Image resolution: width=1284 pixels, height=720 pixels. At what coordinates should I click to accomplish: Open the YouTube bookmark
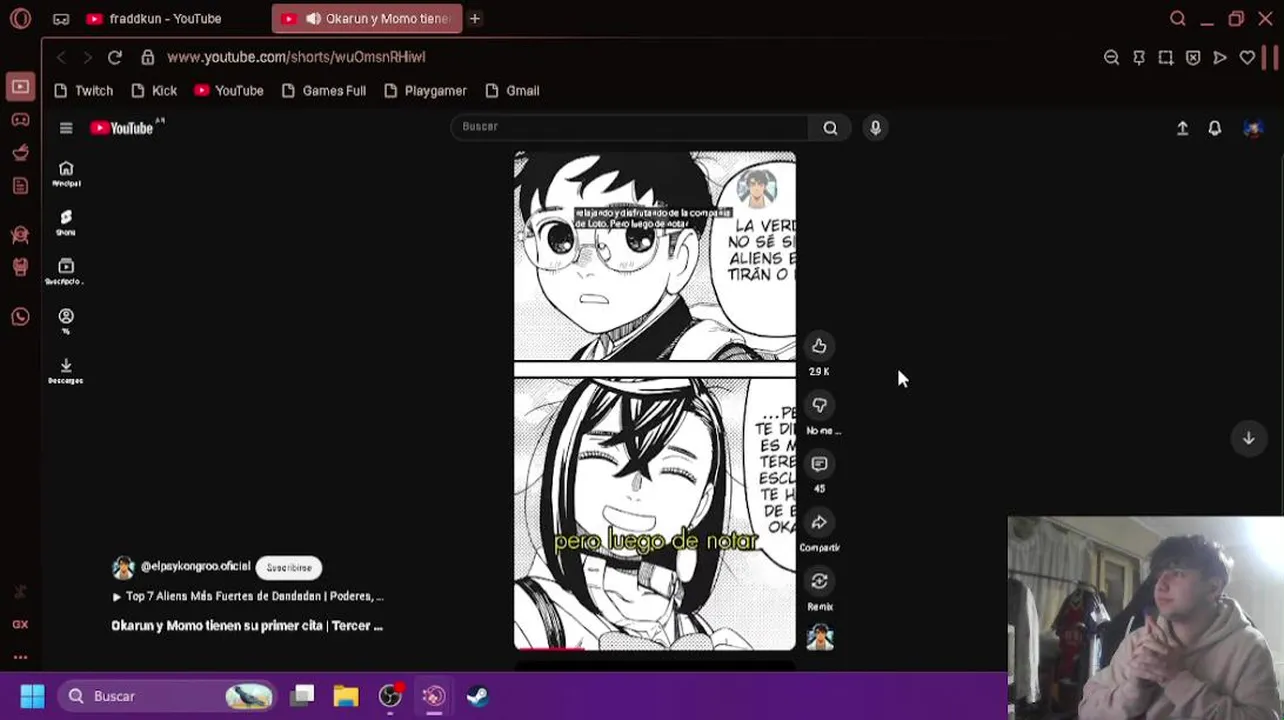point(229,91)
